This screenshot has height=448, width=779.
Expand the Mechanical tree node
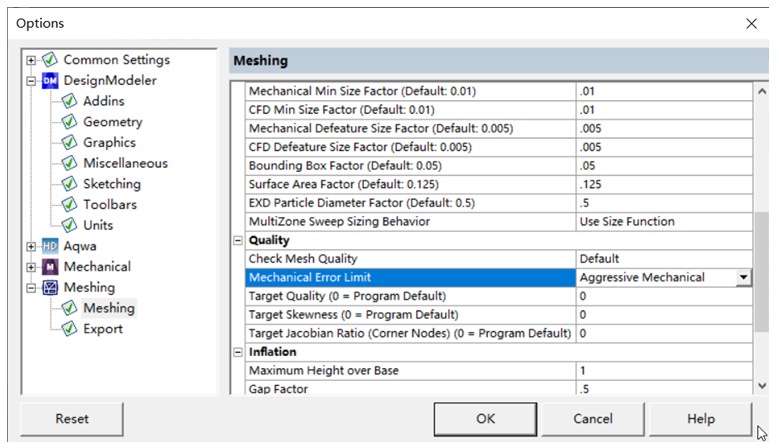[x=31, y=267]
